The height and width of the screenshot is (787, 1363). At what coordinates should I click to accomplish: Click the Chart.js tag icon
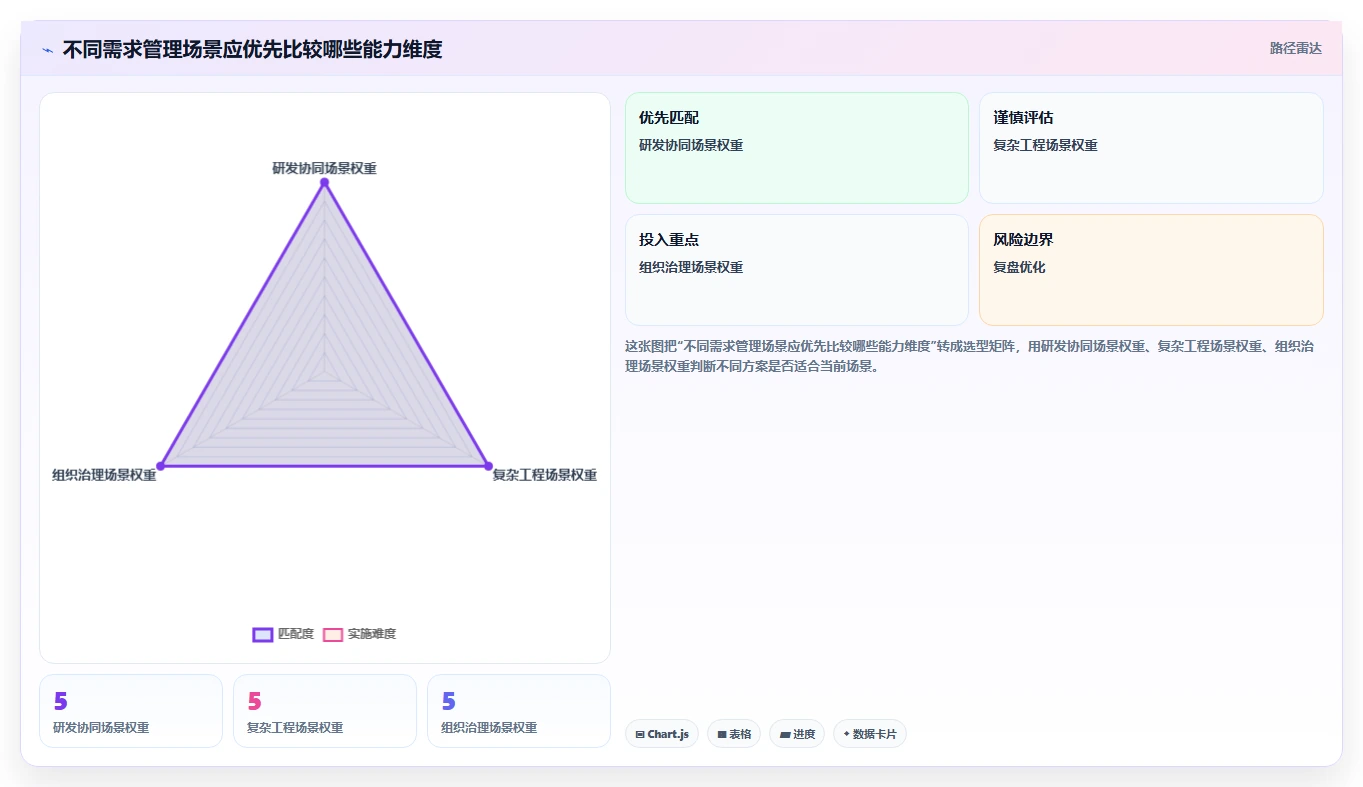pos(640,734)
